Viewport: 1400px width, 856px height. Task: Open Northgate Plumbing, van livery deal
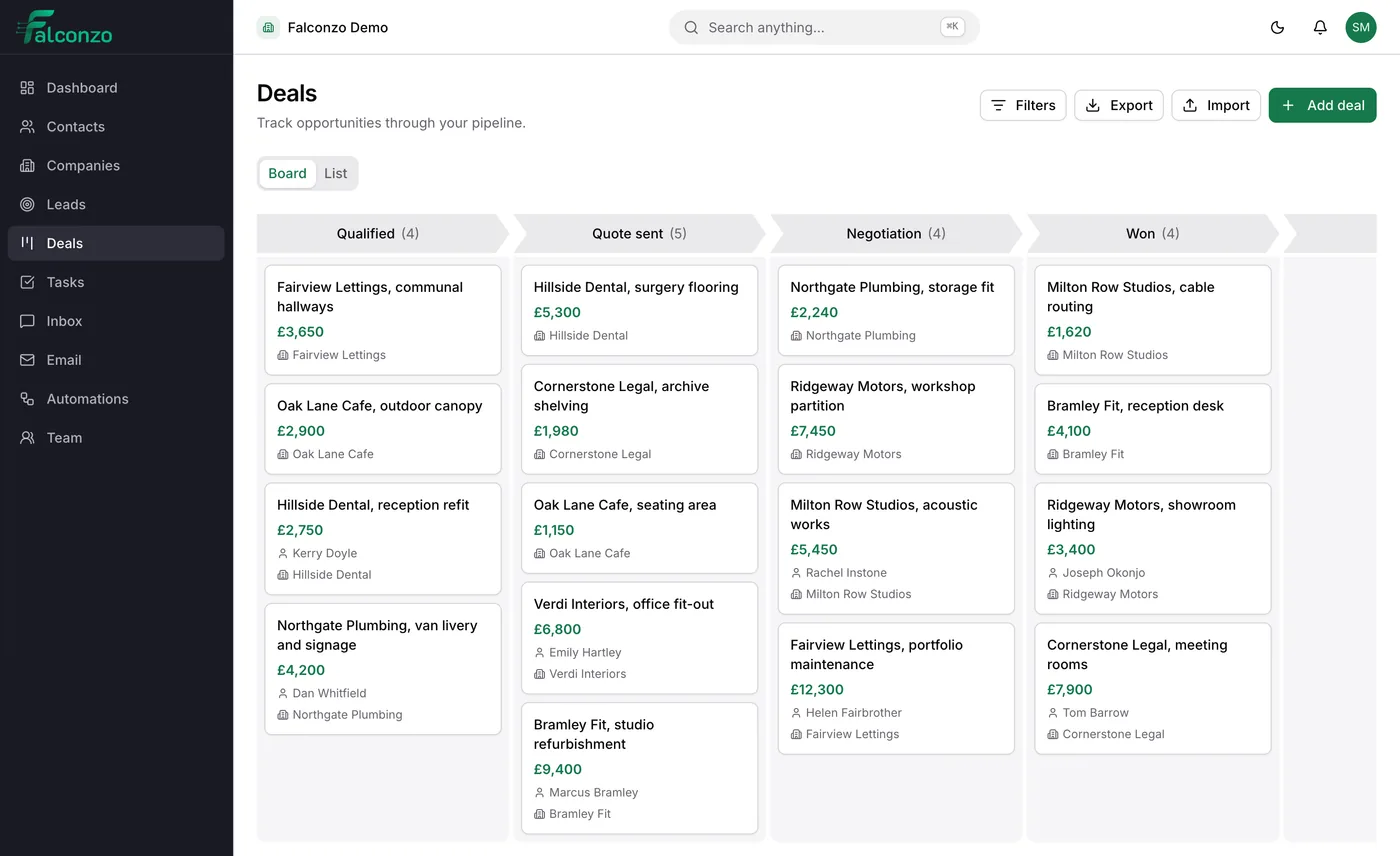383,669
